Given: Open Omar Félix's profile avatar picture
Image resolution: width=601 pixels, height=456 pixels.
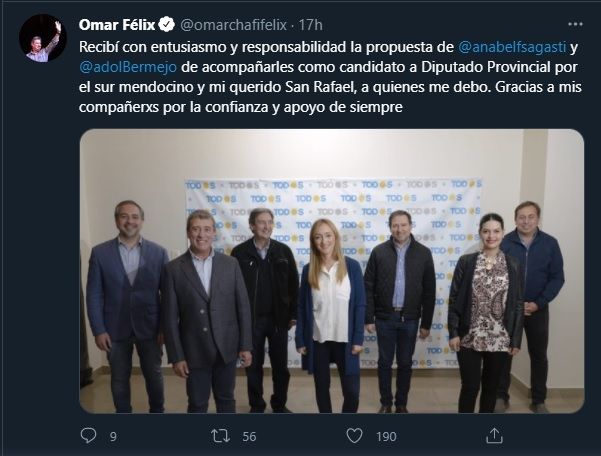Looking at the screenshot, I should pos(42,39).
